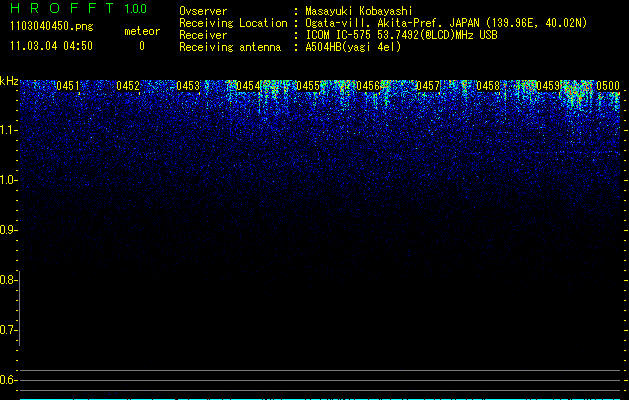Click the Receiving antenna label

pos(230,47)
